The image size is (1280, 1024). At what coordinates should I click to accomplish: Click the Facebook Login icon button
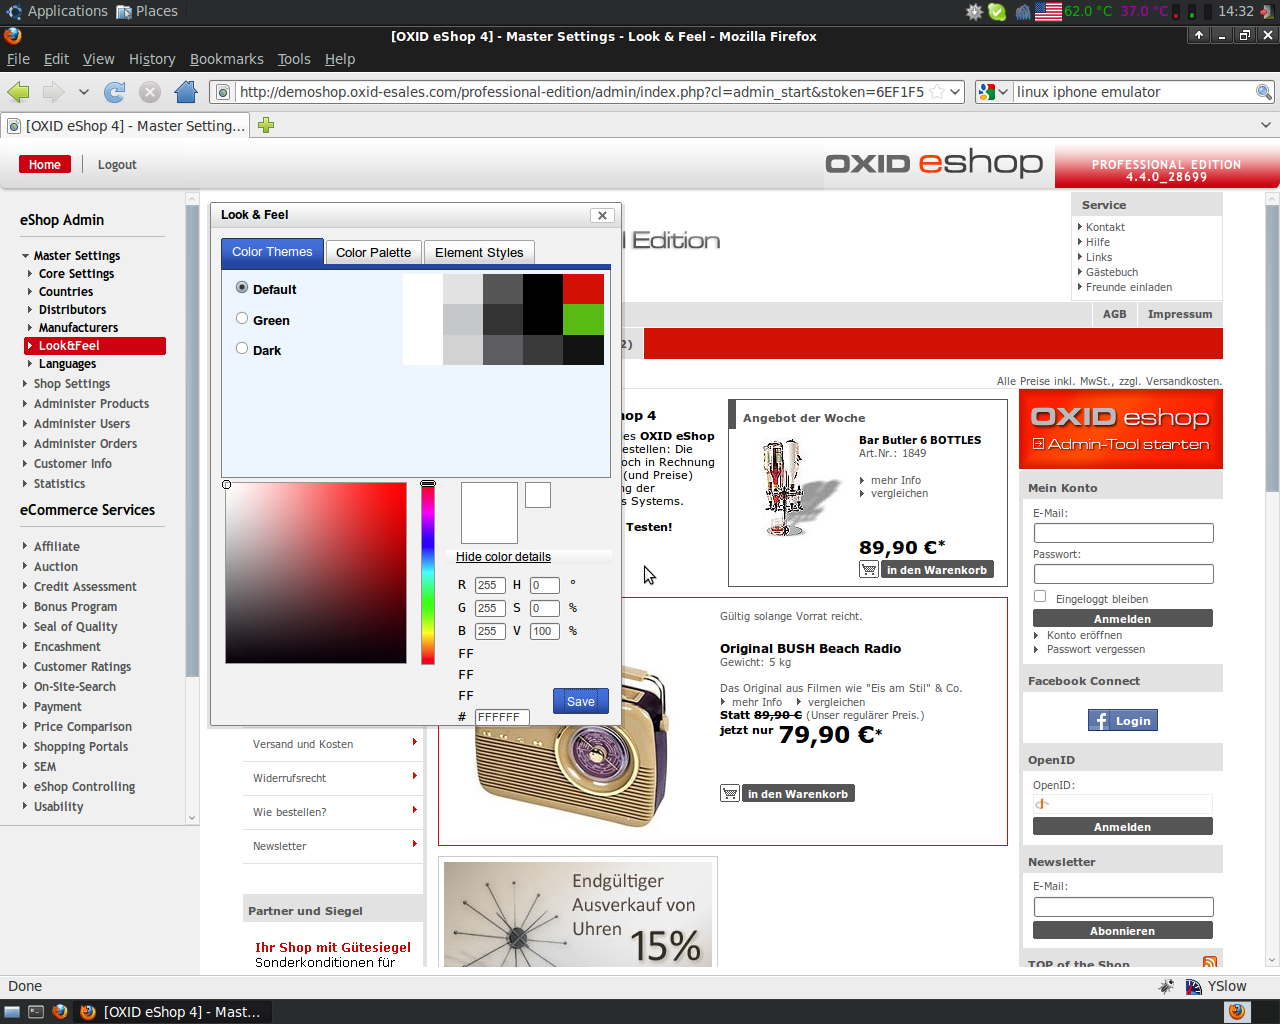(x=1122, y=720)
